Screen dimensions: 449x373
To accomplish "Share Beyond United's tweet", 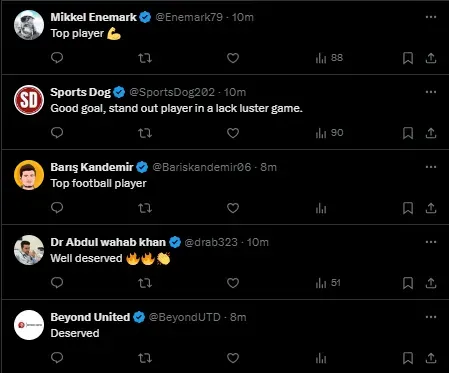I will (x=431, y=358).
